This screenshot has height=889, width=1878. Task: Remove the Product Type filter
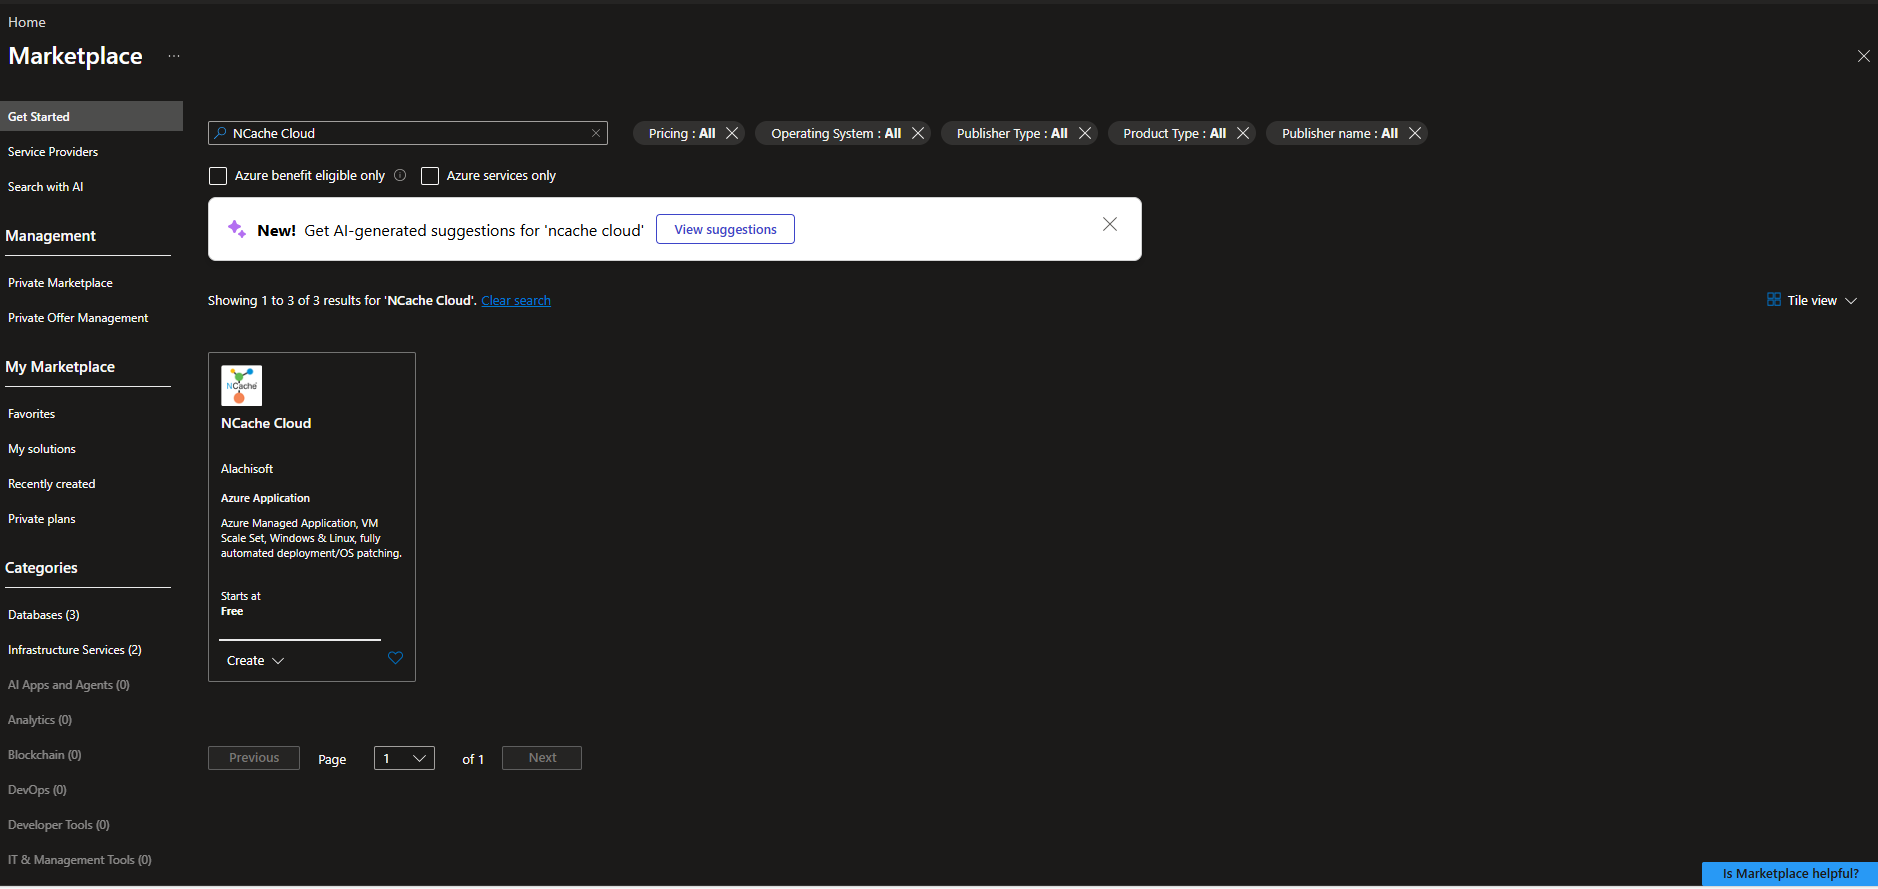1243,133
